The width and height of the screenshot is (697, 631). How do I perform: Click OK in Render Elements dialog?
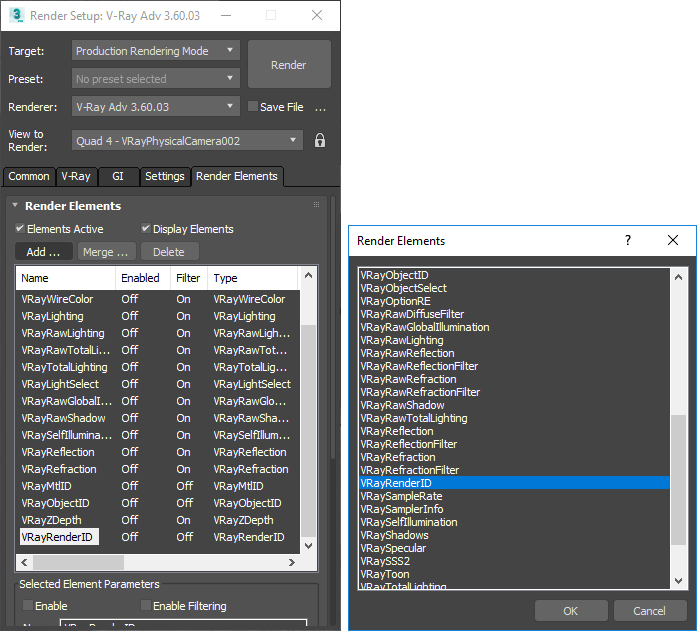(x=571, y=611)
